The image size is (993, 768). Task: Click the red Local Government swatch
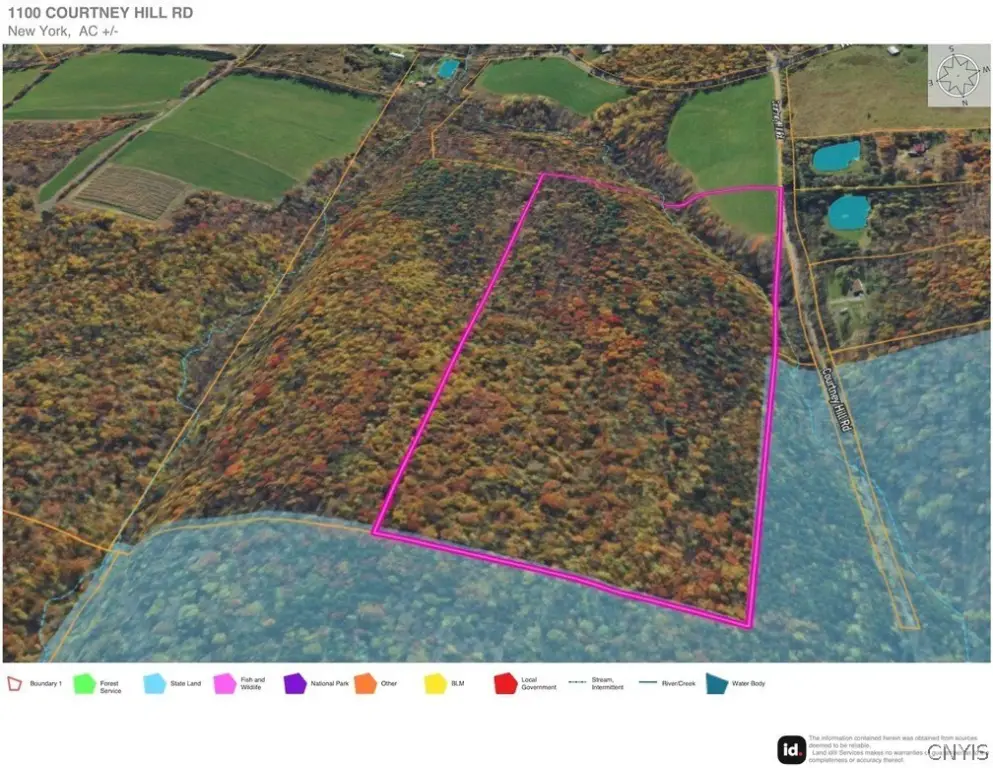pyautogui.click(x=505, y=684)
